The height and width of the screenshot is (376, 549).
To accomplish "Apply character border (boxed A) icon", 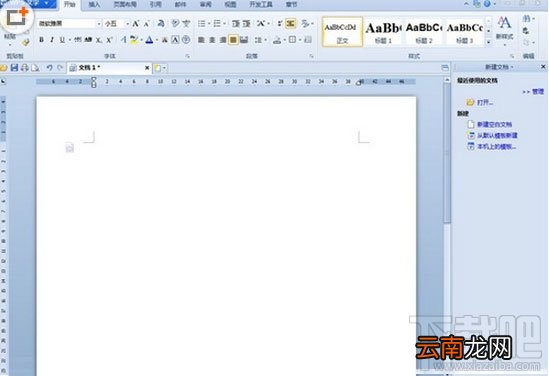I will (x=175, y=40).
